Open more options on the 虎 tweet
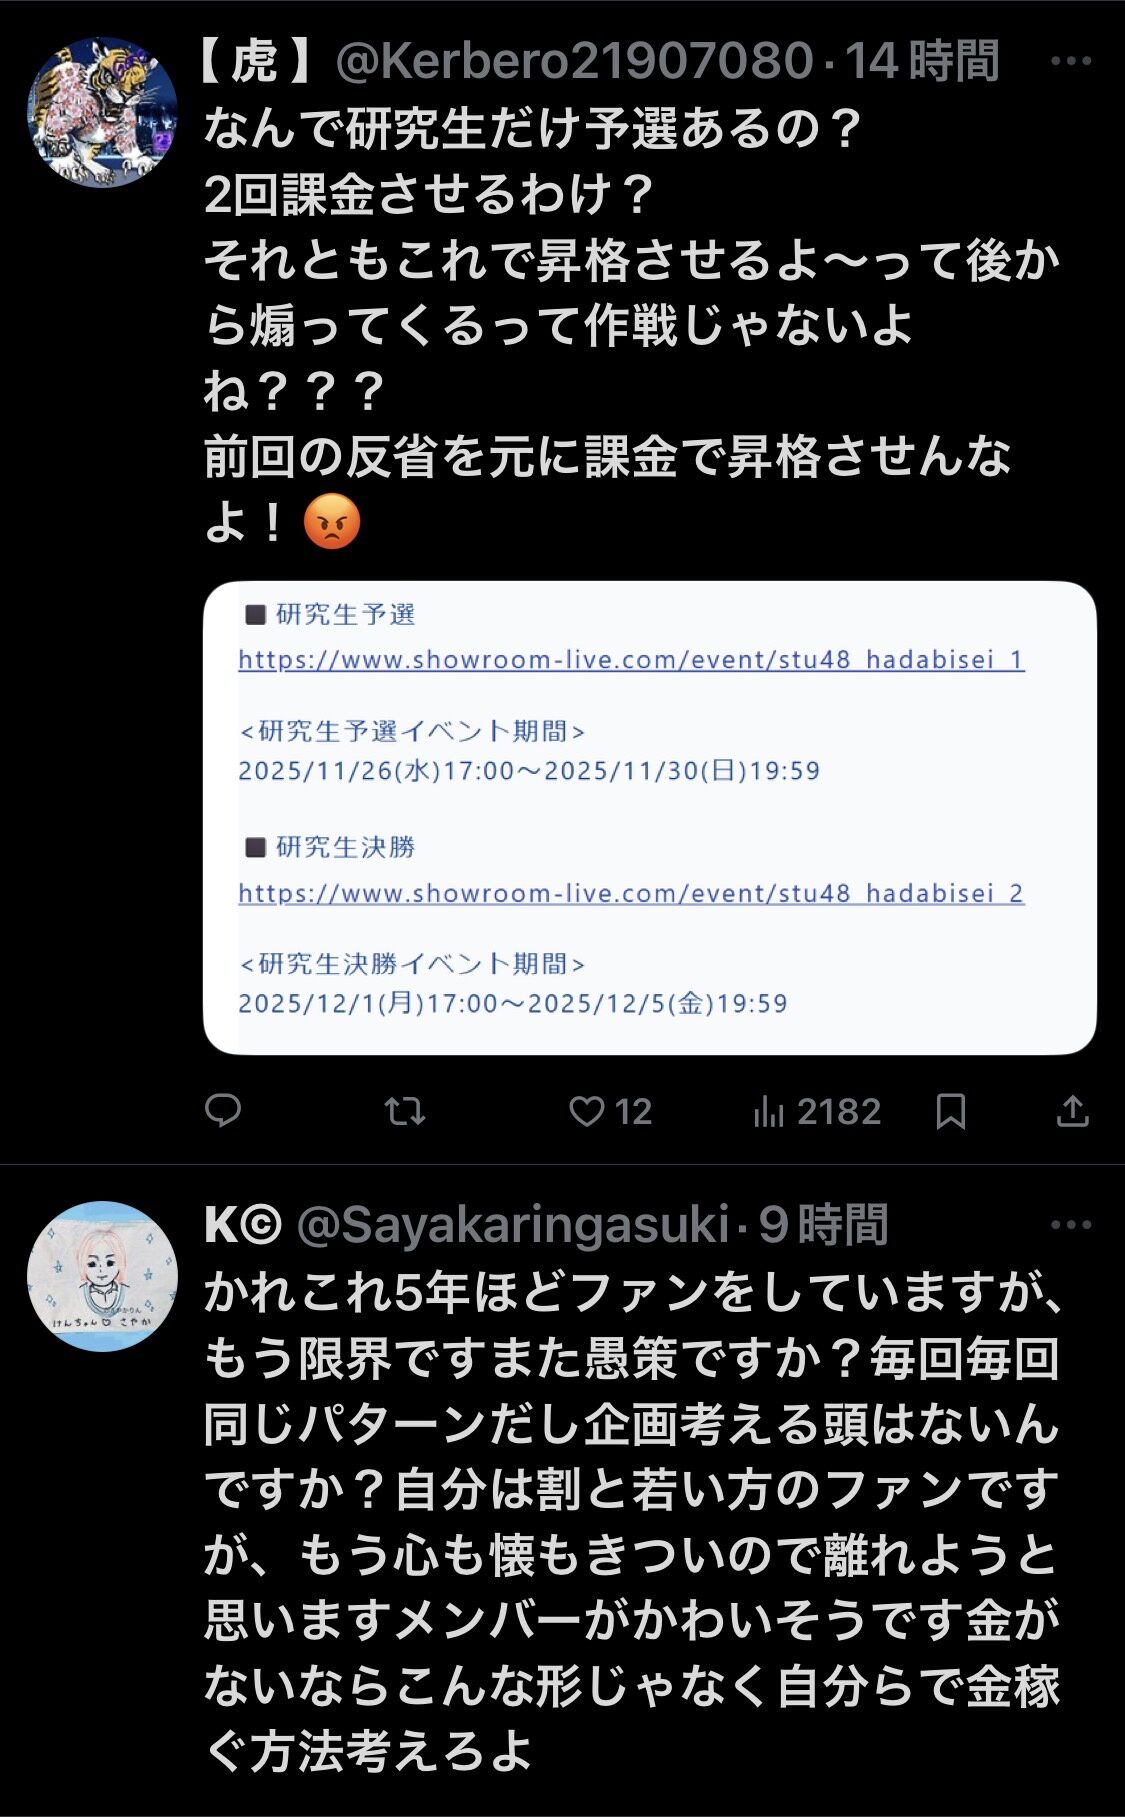The width and height of the screenshot is (1125, 1817). click(1071, 61)
